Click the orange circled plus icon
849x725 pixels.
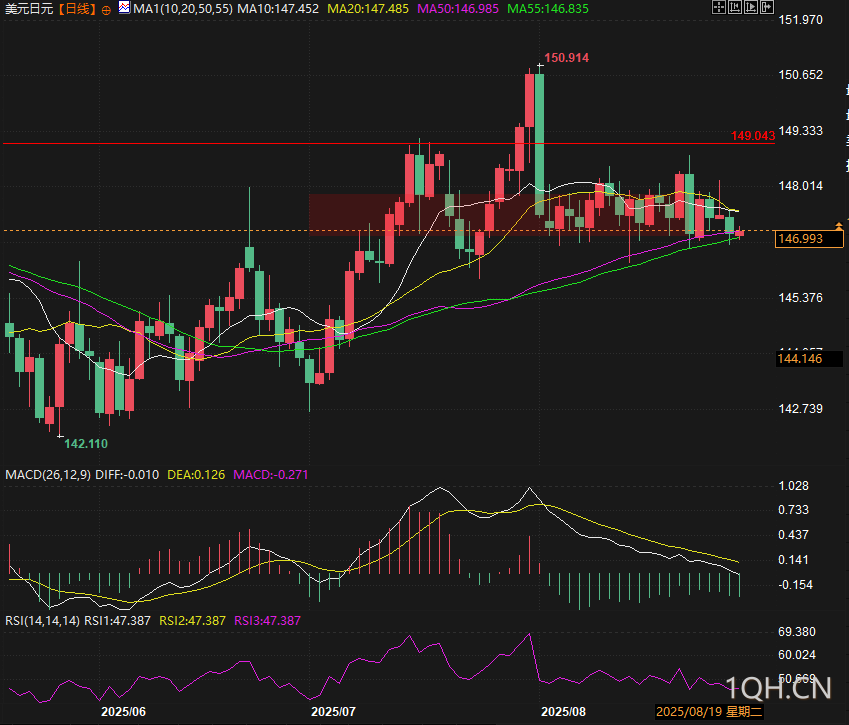pyautogui.click(x=106, y=9)
